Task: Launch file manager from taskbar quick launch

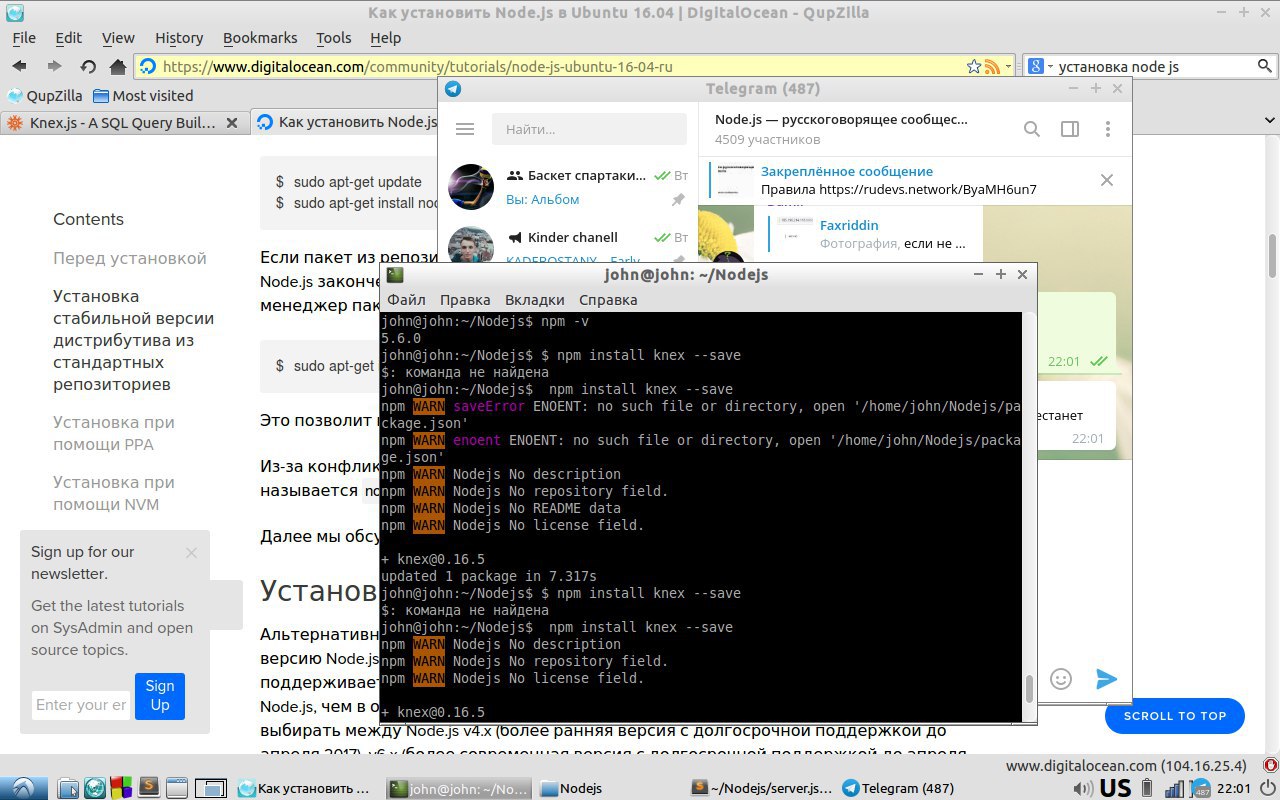Action: [68, 788]
